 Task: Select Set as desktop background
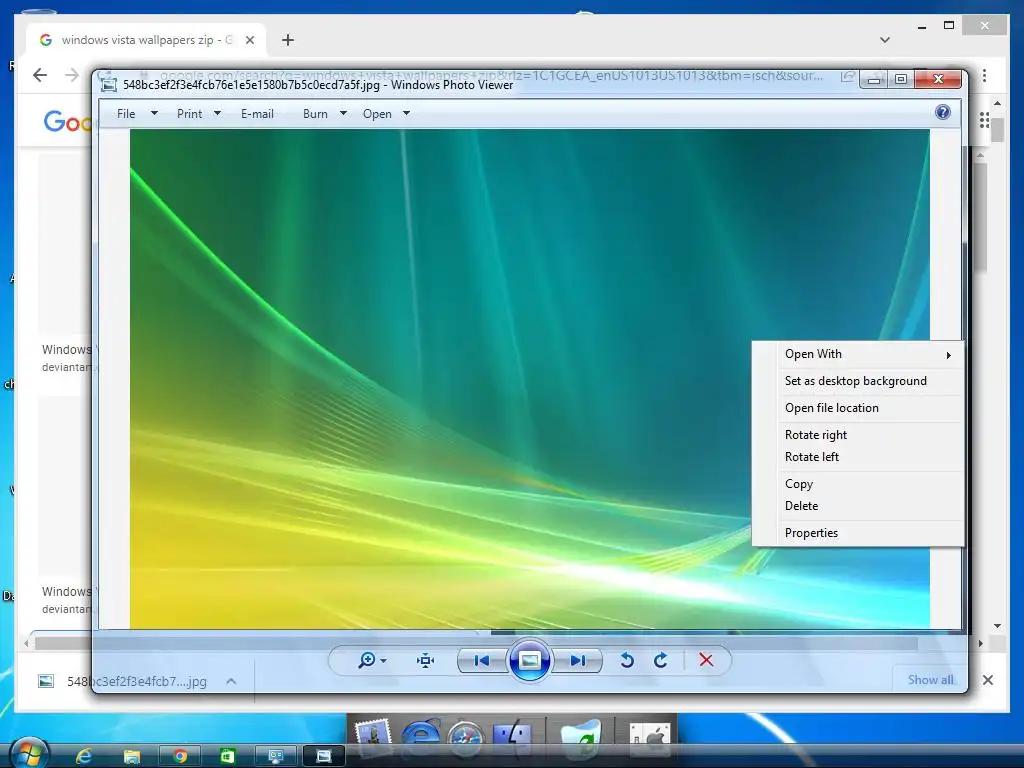857,381
